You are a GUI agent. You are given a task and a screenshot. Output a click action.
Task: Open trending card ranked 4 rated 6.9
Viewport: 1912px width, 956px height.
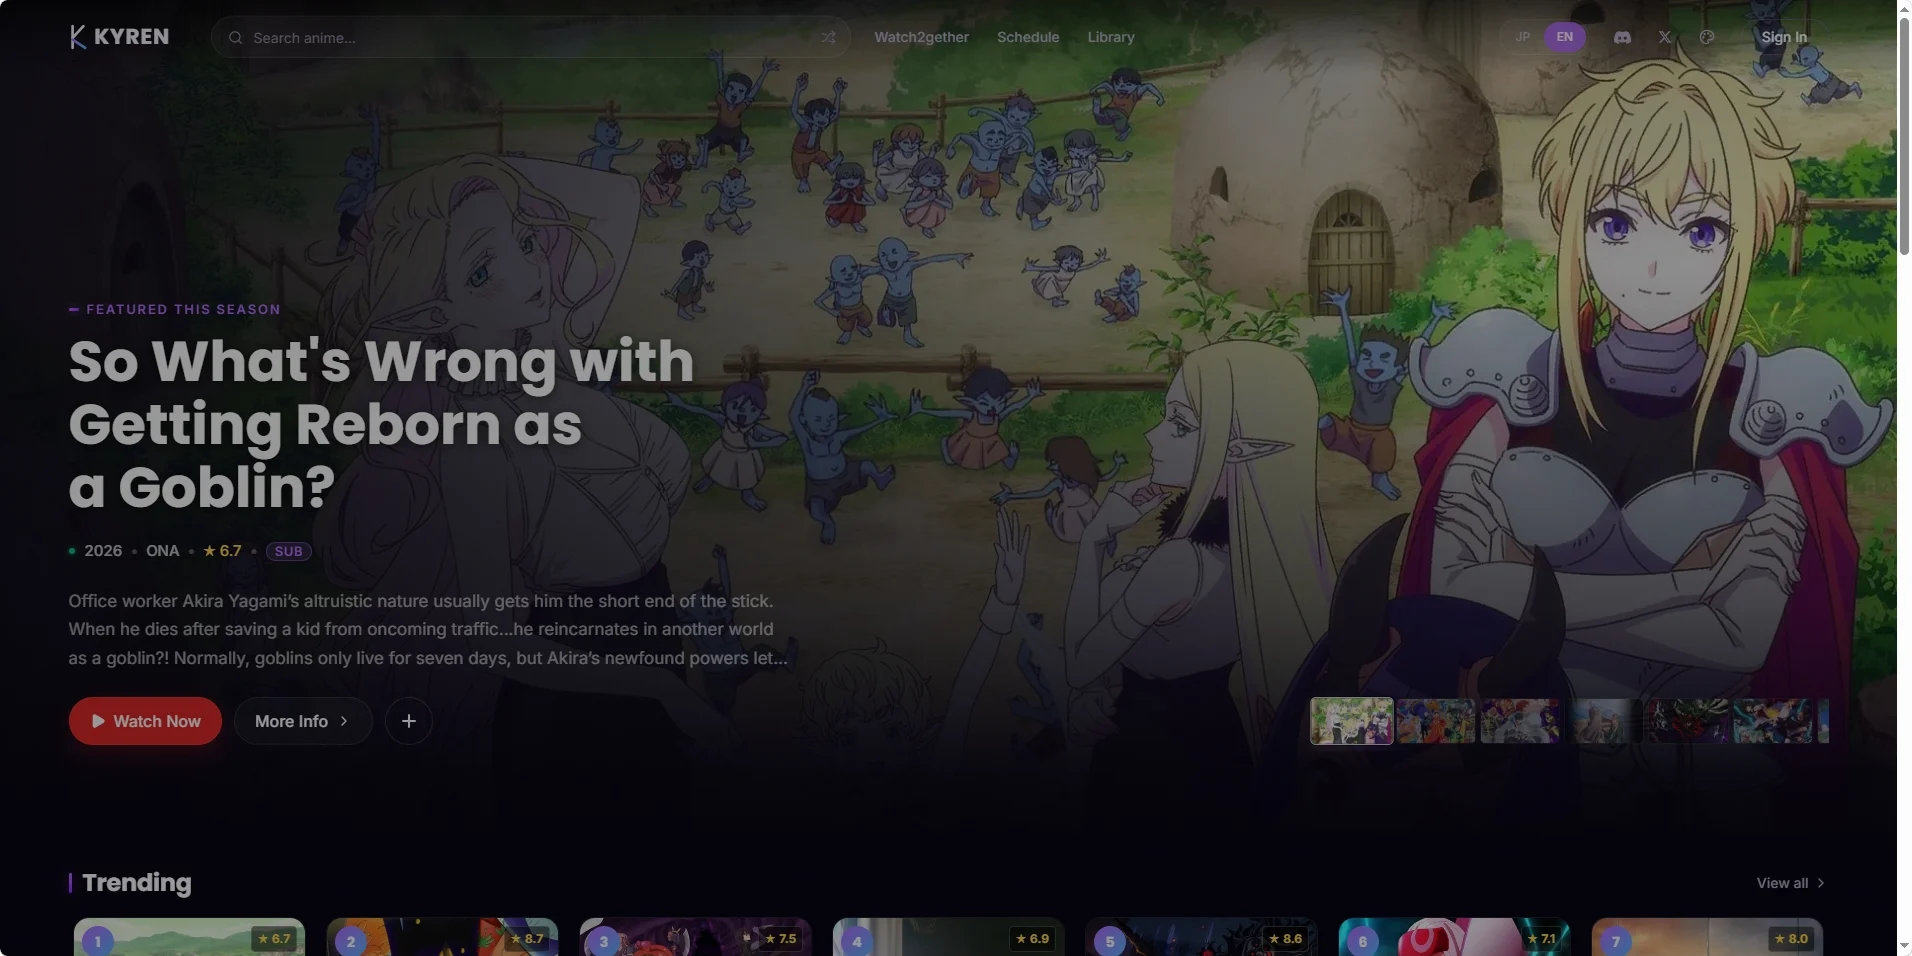pyautogui.click(x=948, y=937)
